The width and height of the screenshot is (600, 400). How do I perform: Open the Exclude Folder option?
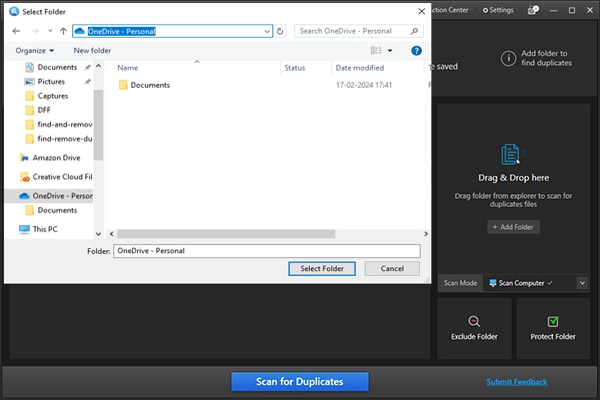pyautogui.click(x=474, y=328)
